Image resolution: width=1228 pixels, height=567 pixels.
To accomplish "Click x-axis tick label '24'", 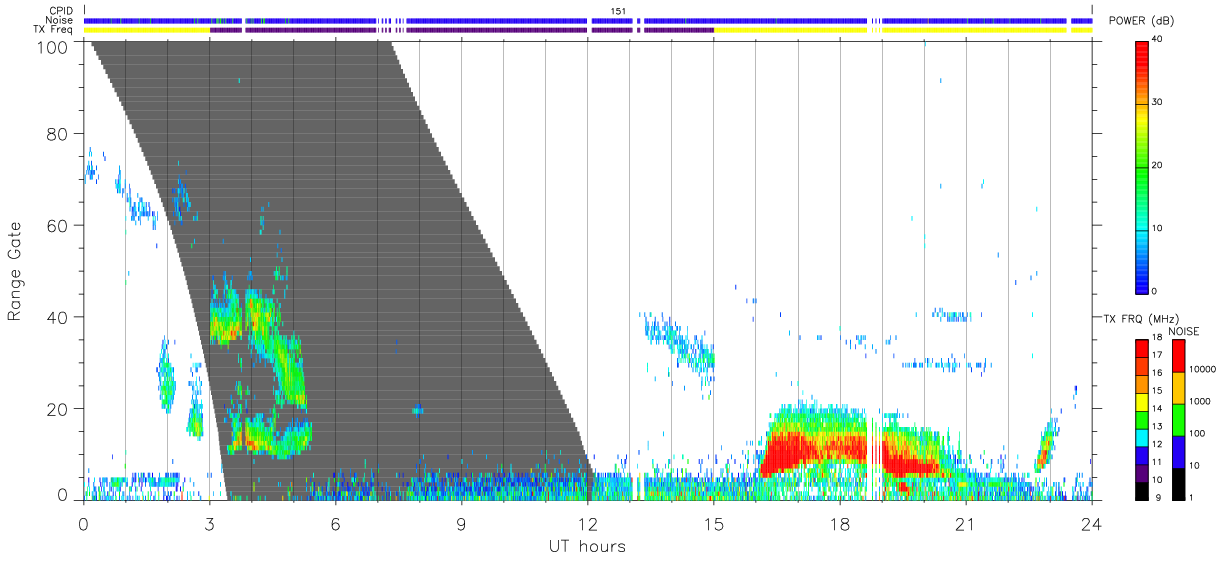I will [1092, 523].
